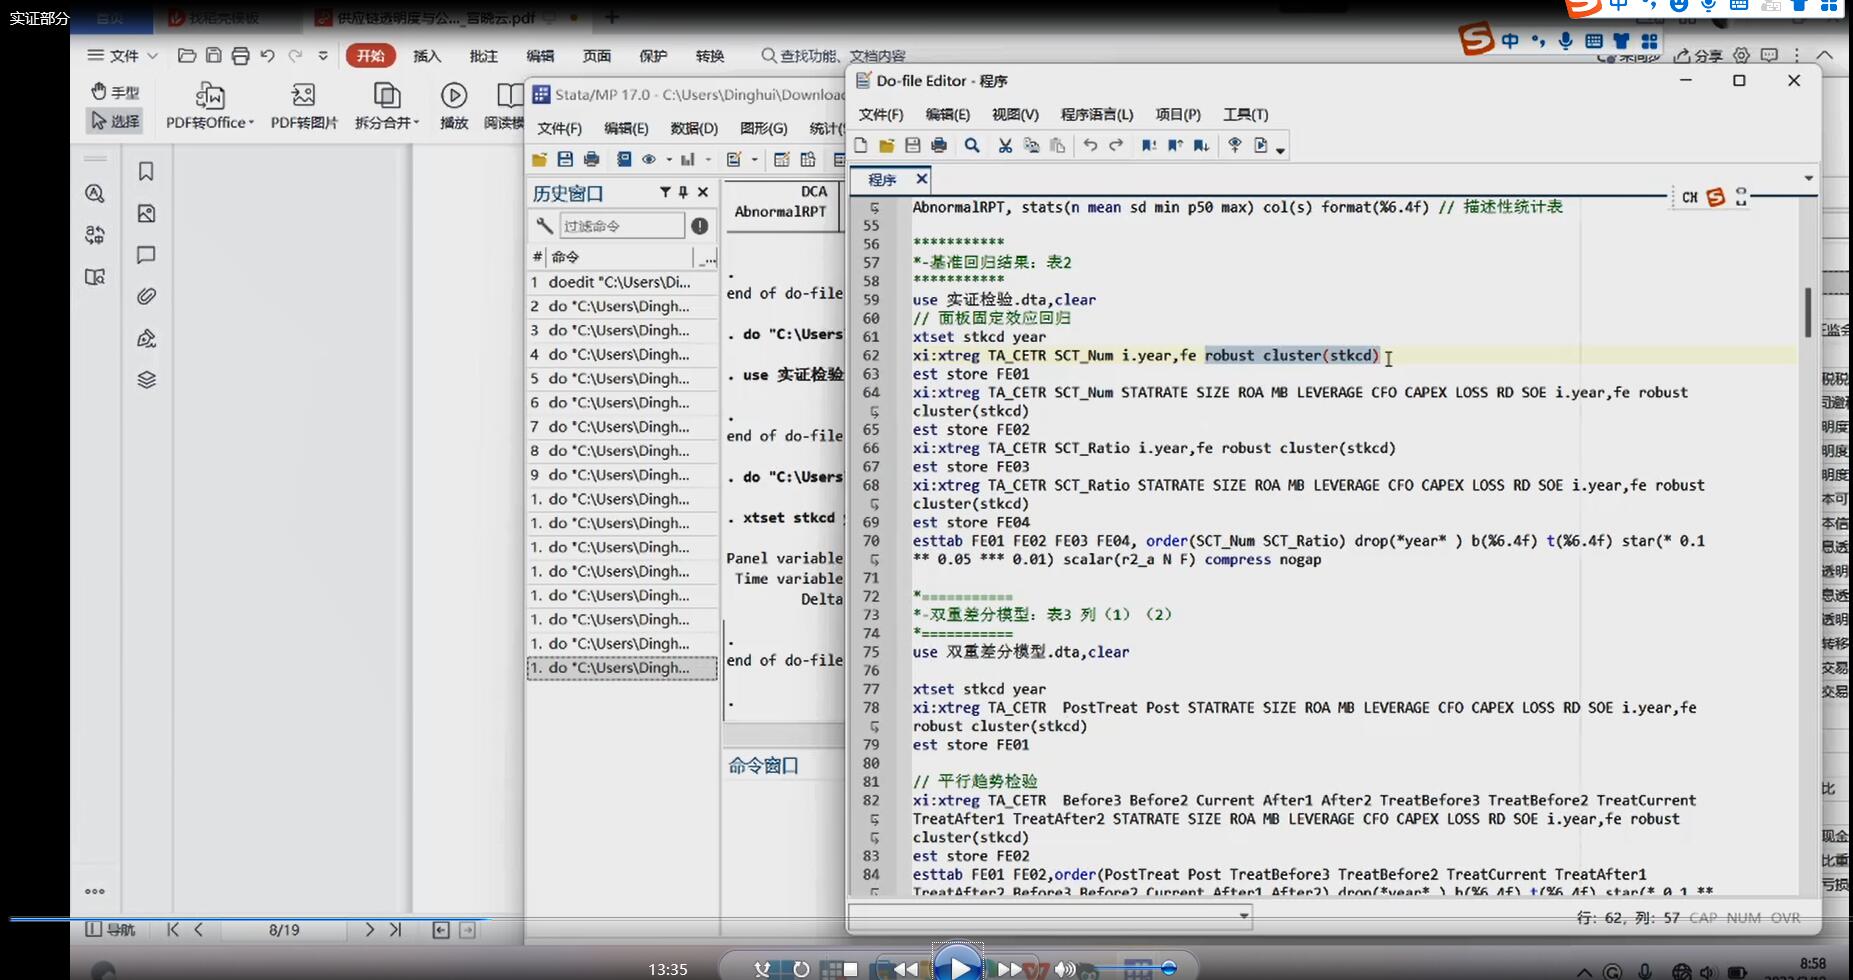
Task: Pin the 历史窗口 history panel
Action: tap(684, 192)
